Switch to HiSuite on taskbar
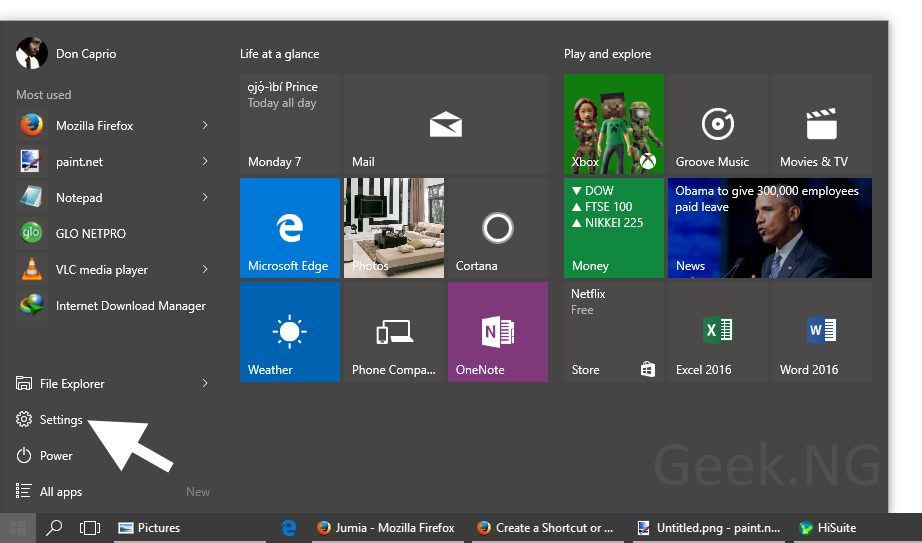922x543 pixels. tap(828, 528)
